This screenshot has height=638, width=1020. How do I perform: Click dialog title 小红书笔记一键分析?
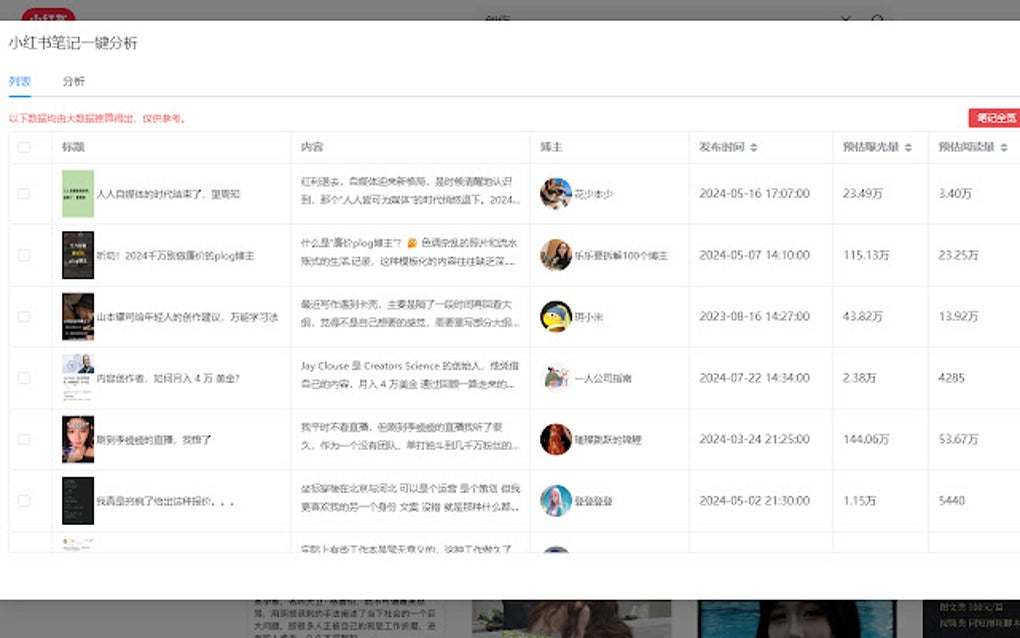[x=73, y=43]
